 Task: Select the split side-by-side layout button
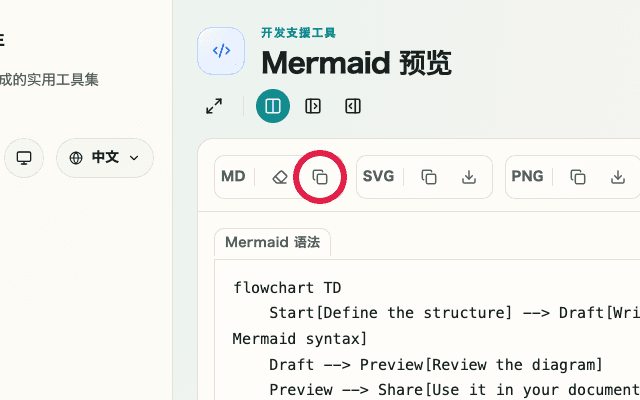click(x=273, y=106)
